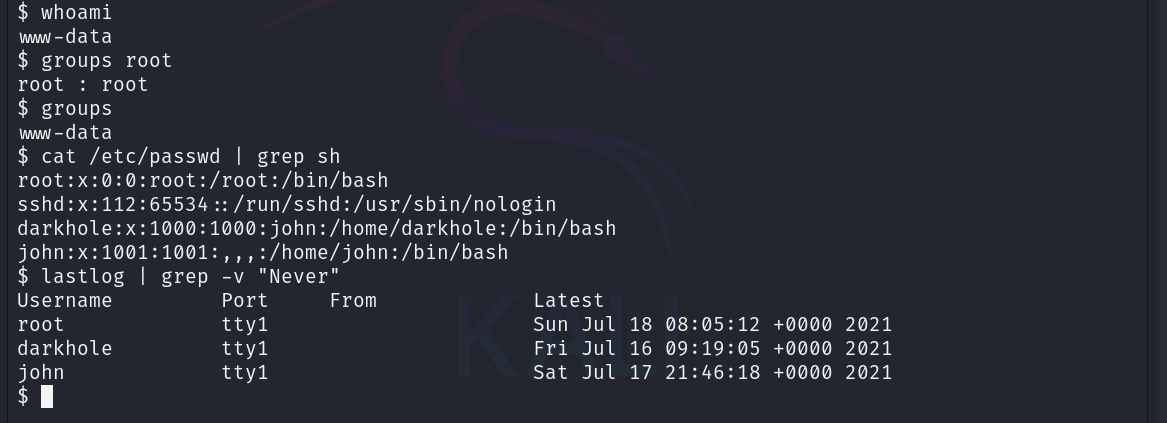Click the Port column header
Screen dimensions: 1167x423
(245, 301)
